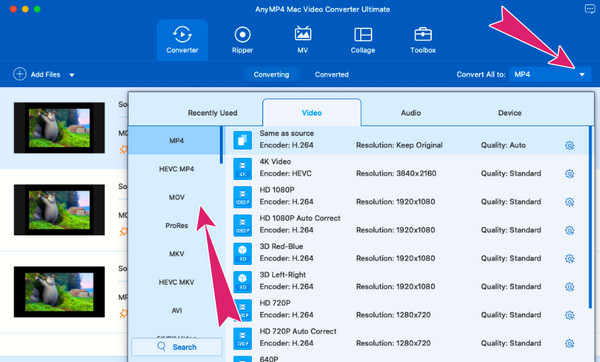Expand the Add Files dropdown arrow

(x=72, y=75)
